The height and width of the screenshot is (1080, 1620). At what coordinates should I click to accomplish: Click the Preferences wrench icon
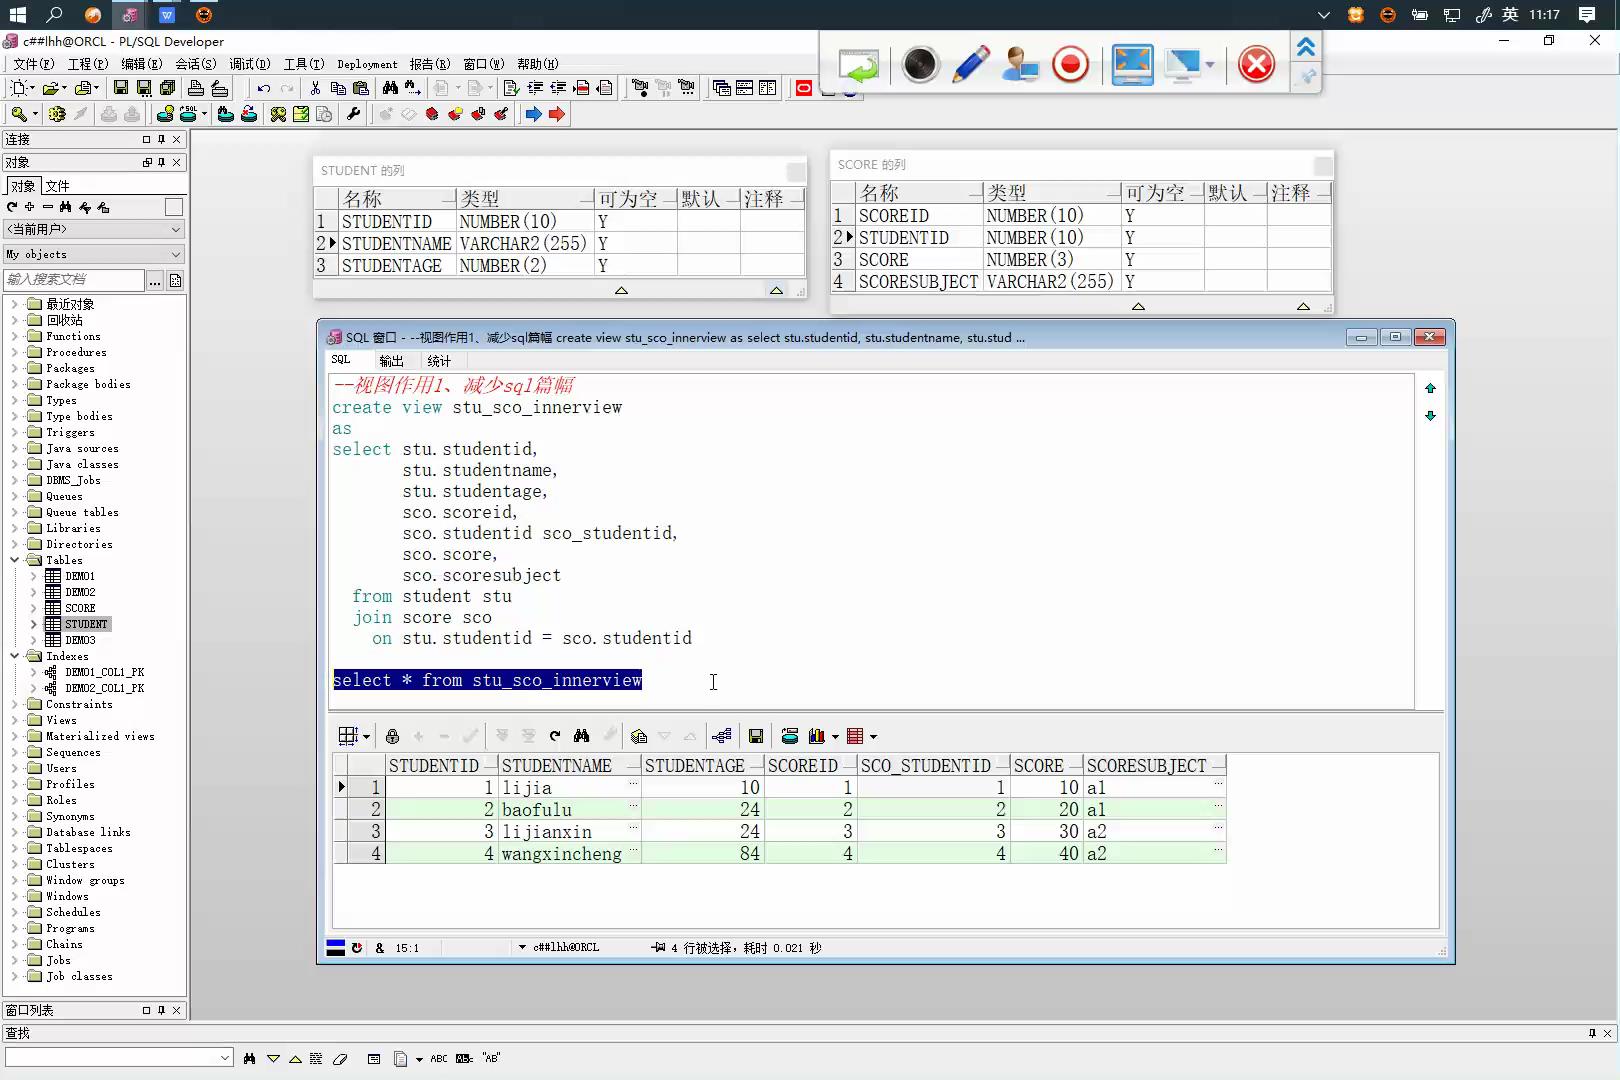click(x=353, y=114)
